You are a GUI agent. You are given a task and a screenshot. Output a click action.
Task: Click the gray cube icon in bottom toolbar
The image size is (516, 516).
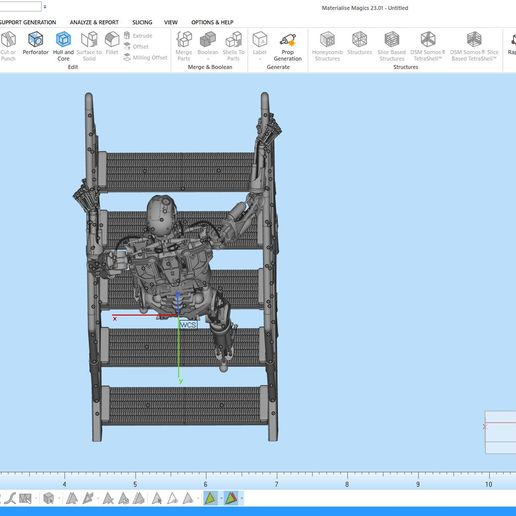tap(49, 498)
